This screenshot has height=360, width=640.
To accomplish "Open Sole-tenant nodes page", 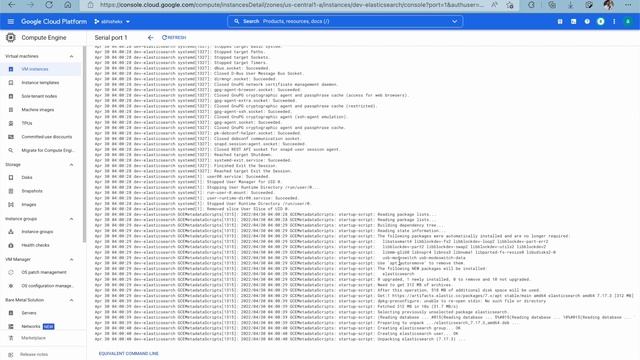I will 40,96.
